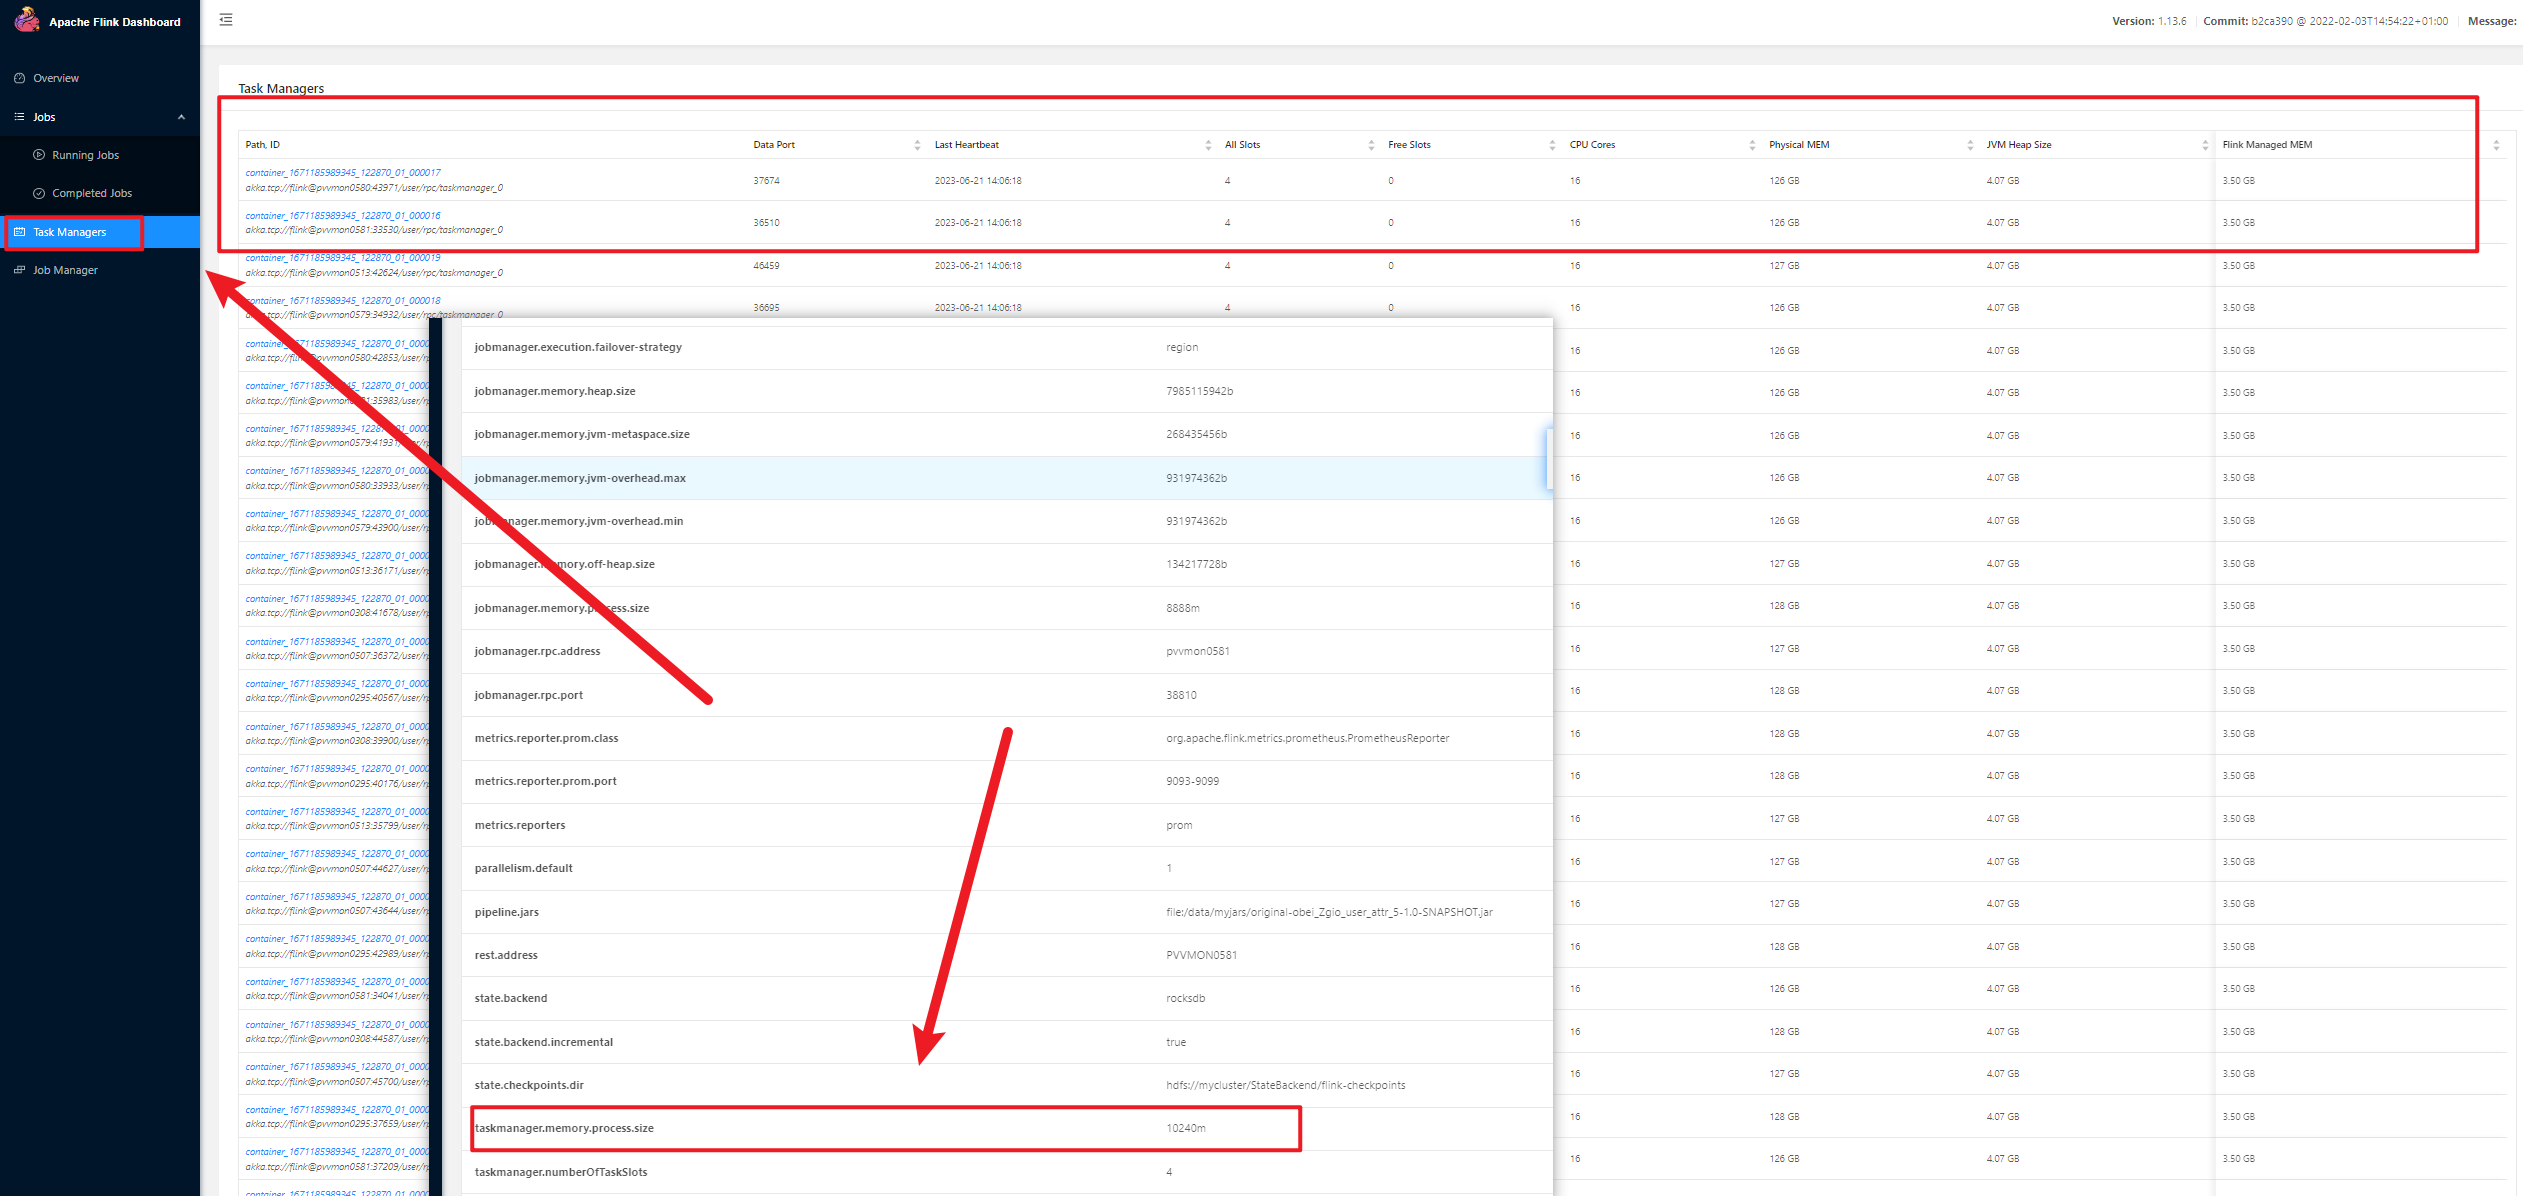Select jobmanager.rpc.address key

pos(537,651)
